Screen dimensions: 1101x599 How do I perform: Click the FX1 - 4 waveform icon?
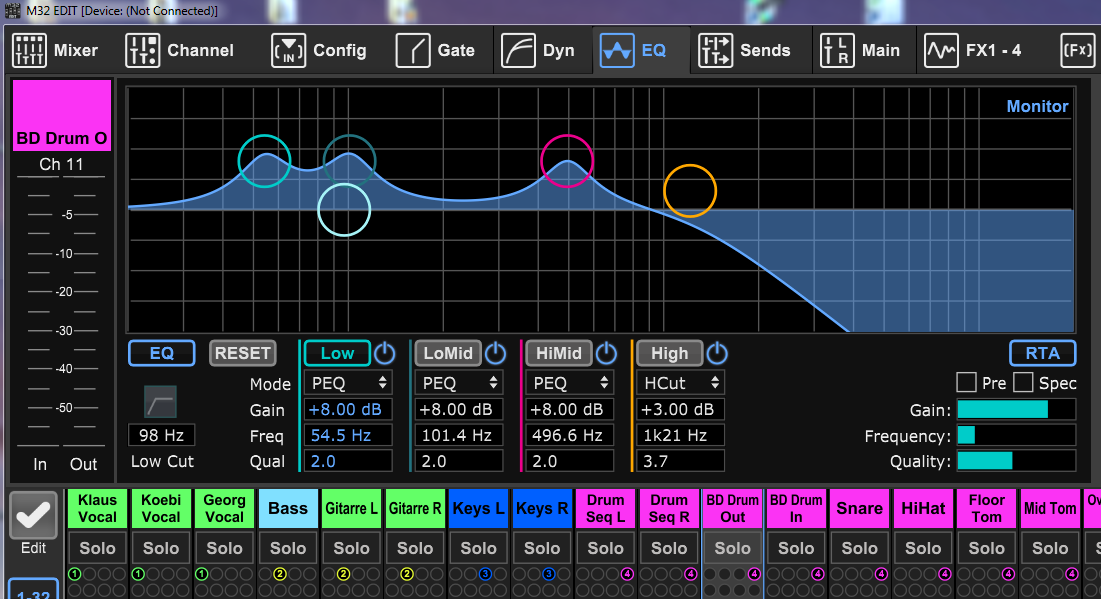(941, 51)
